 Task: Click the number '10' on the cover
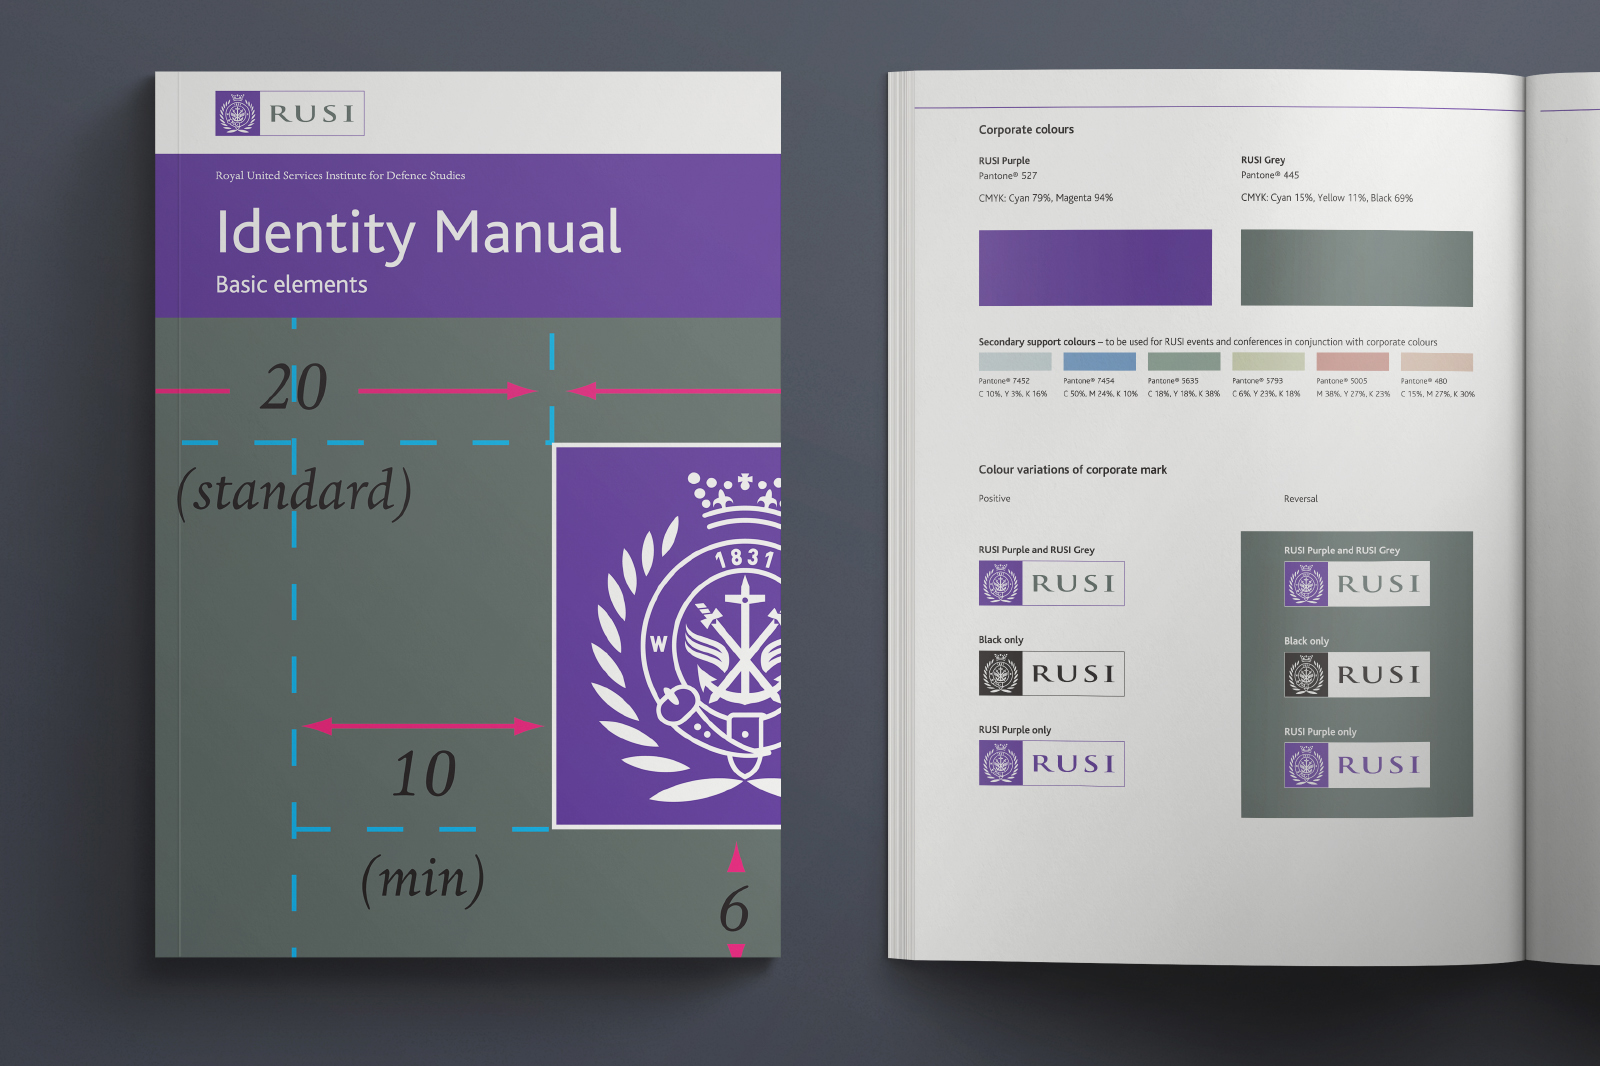(x=424, y=774)
